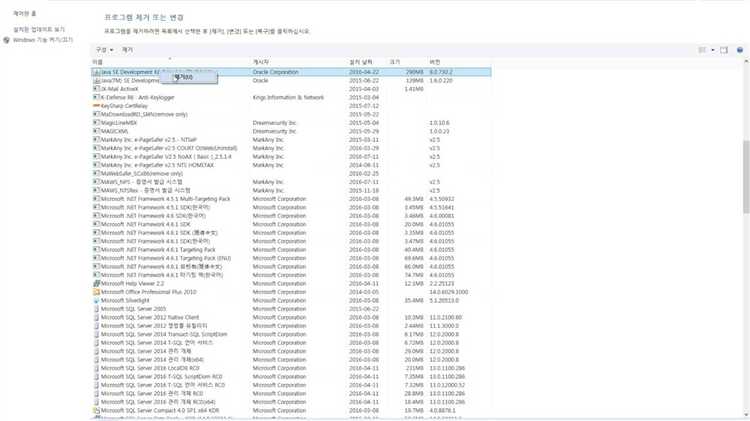This screenshot has height=421, width=750.
Task: Click the MAGICXML program icon
Action: [96, 131]
